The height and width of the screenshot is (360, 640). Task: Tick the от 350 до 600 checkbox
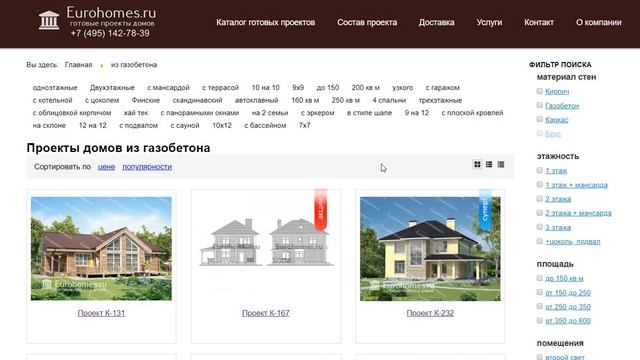coord(540,320)
